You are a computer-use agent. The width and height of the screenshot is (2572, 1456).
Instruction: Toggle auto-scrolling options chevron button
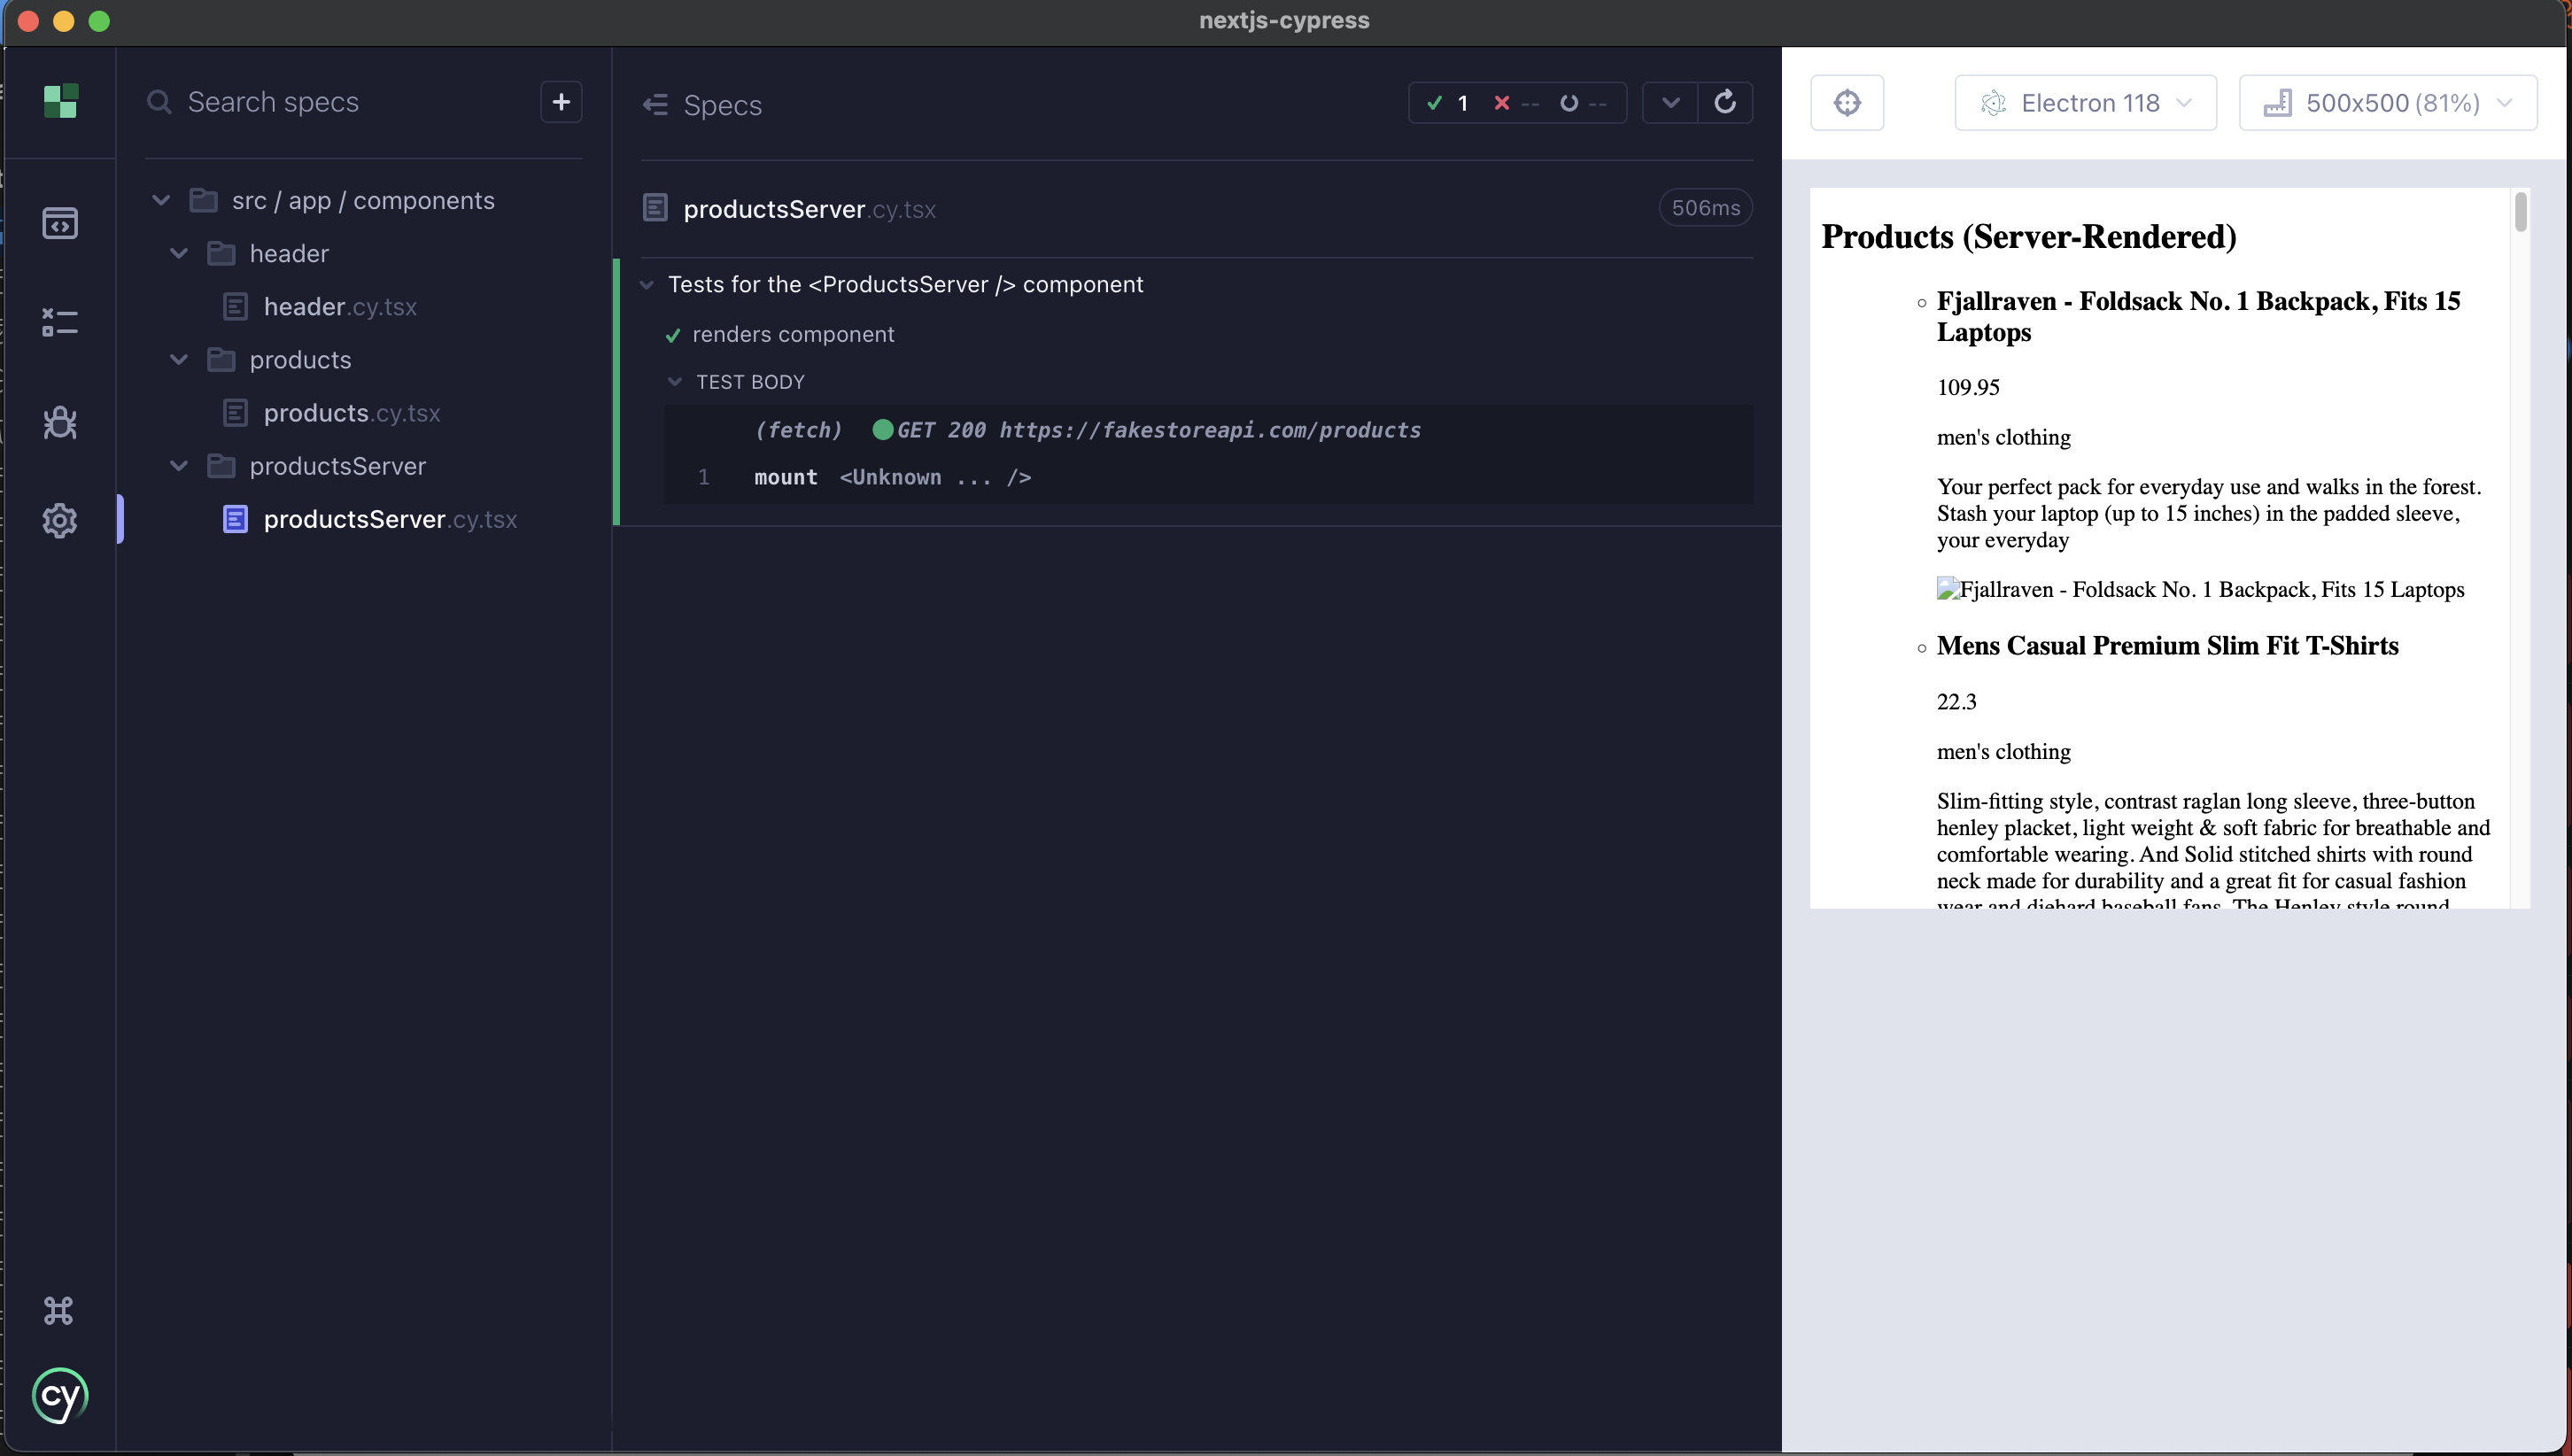(1670, 102)
